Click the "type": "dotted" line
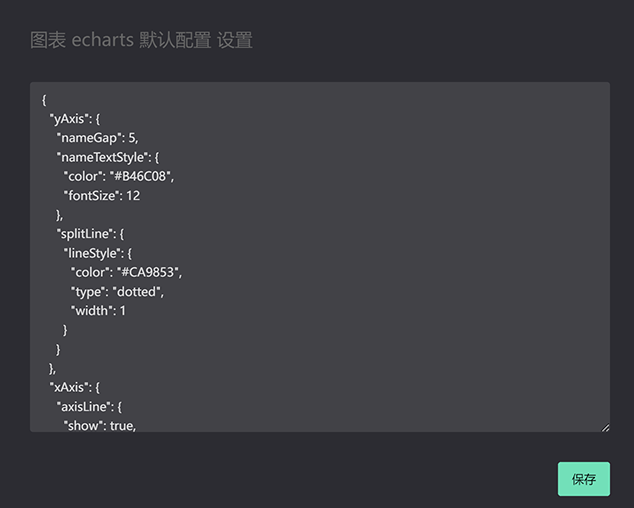Viewport: 634px width, 508px height. click(116, 292)
